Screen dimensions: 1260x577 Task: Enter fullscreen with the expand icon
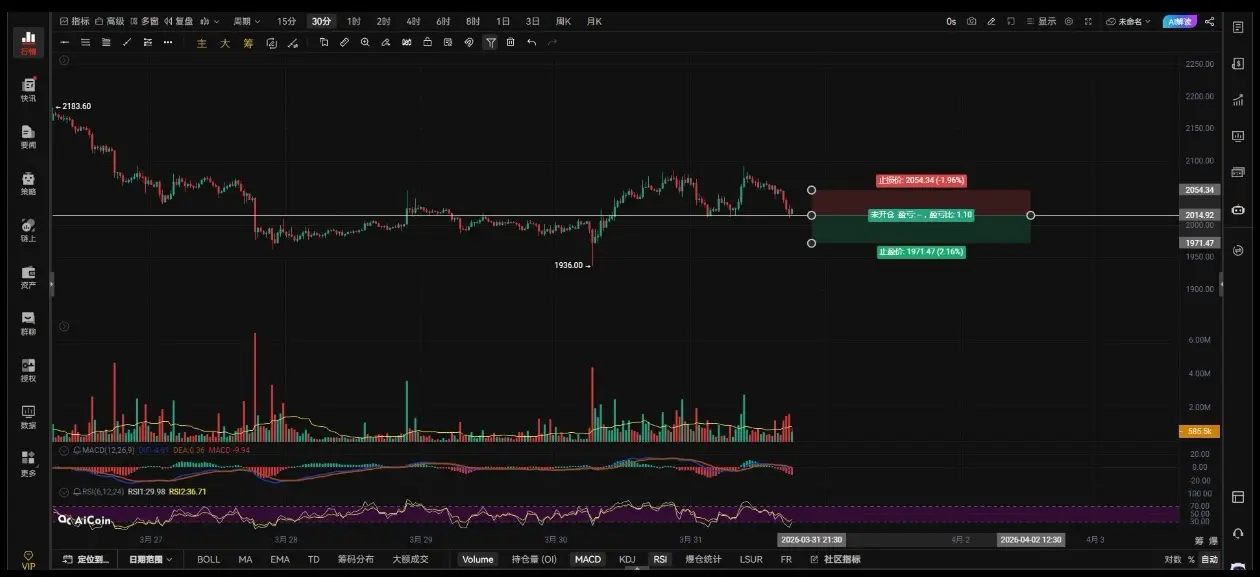(x=1088, y=21)
